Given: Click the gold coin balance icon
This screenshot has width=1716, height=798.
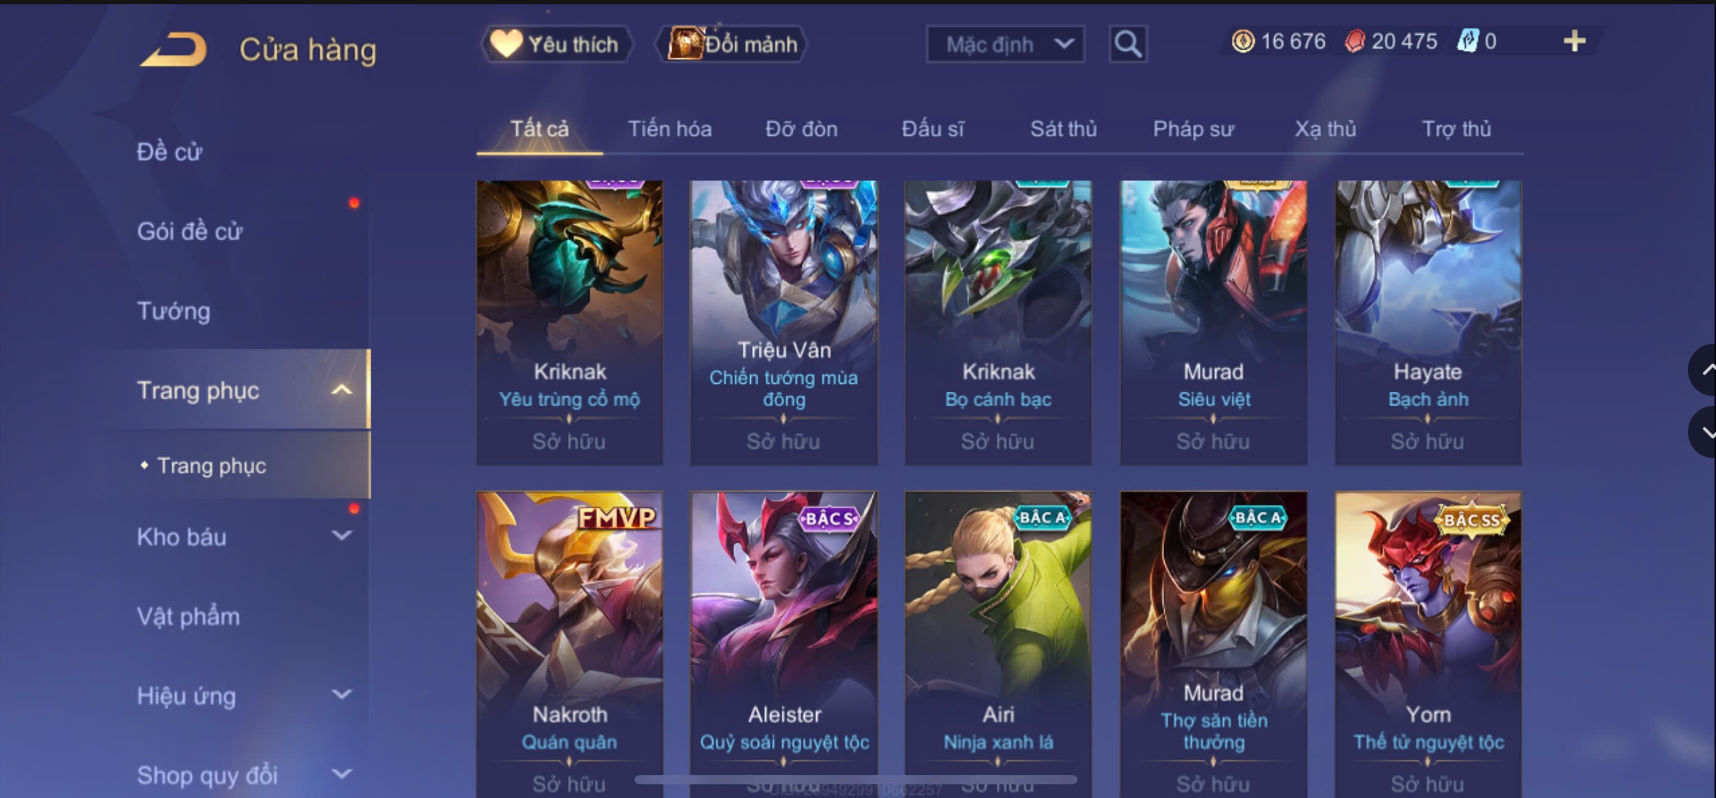Looking at the screenshot, I should tap(1243, 41).
